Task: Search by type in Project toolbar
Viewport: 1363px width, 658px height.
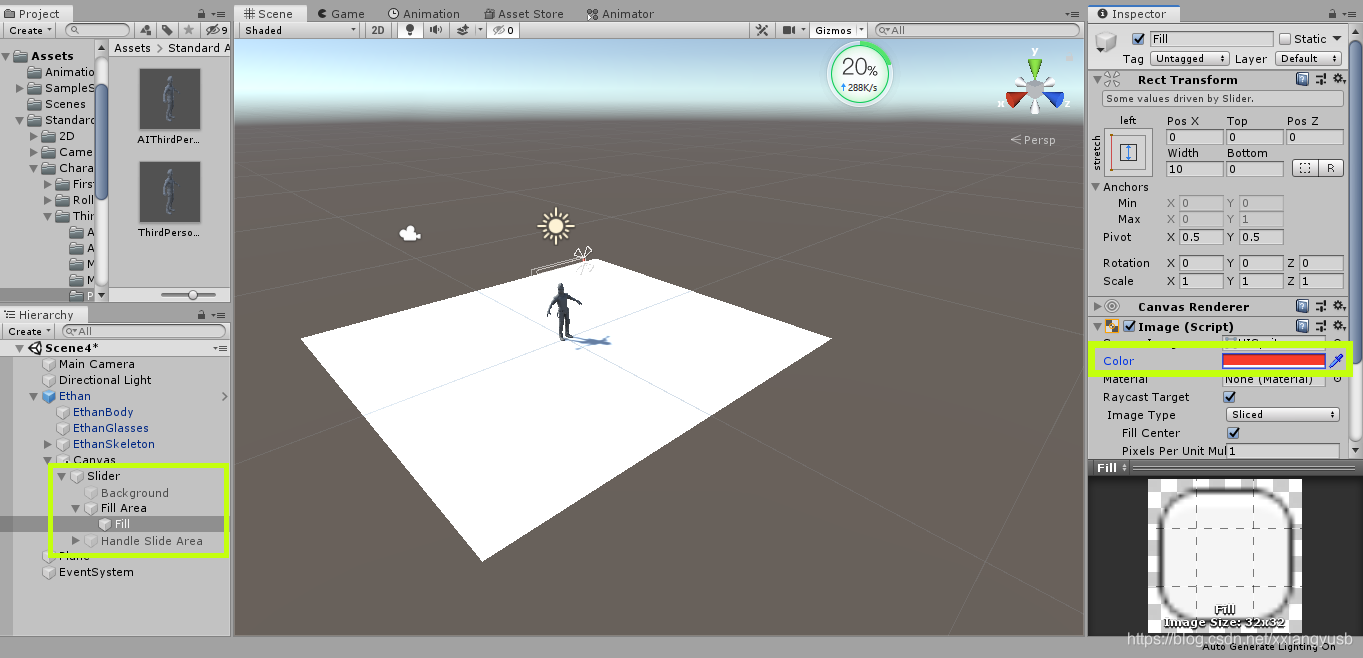Action: [146, 31]
